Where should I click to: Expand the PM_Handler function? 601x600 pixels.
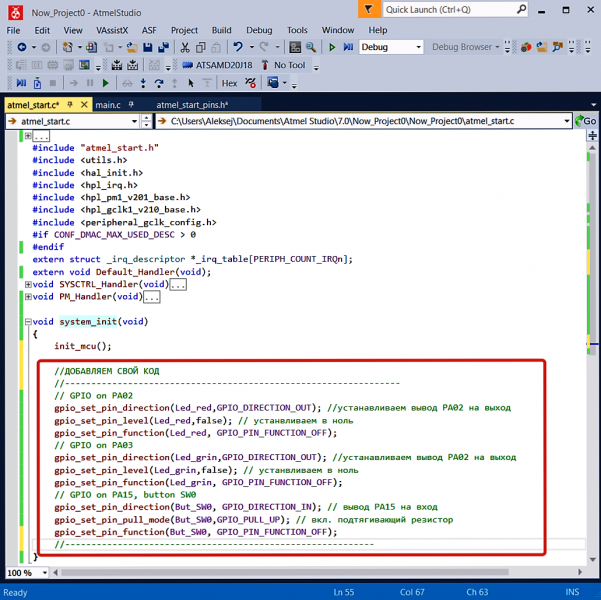point(28,297)
